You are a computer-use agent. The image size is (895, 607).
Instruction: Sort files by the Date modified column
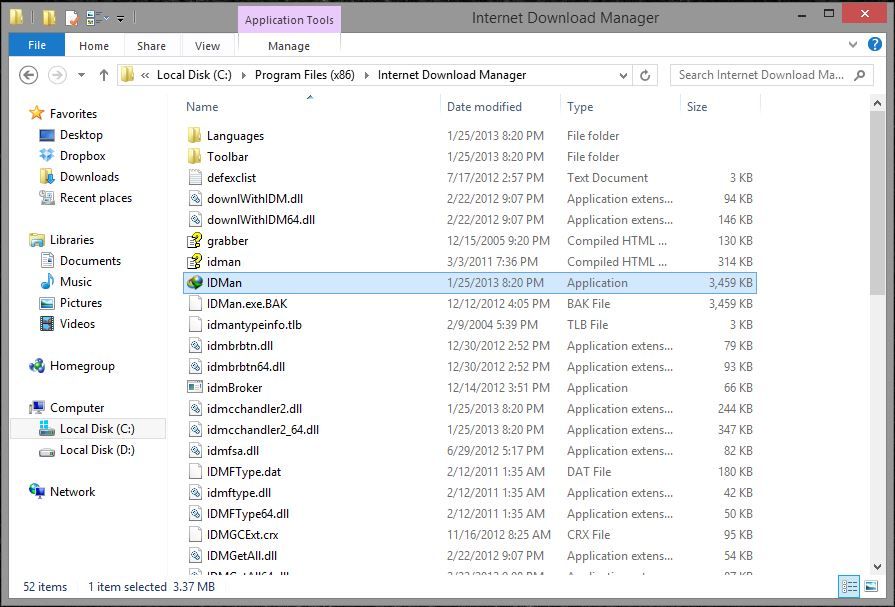pyautogui.click(x=484, y=107)
